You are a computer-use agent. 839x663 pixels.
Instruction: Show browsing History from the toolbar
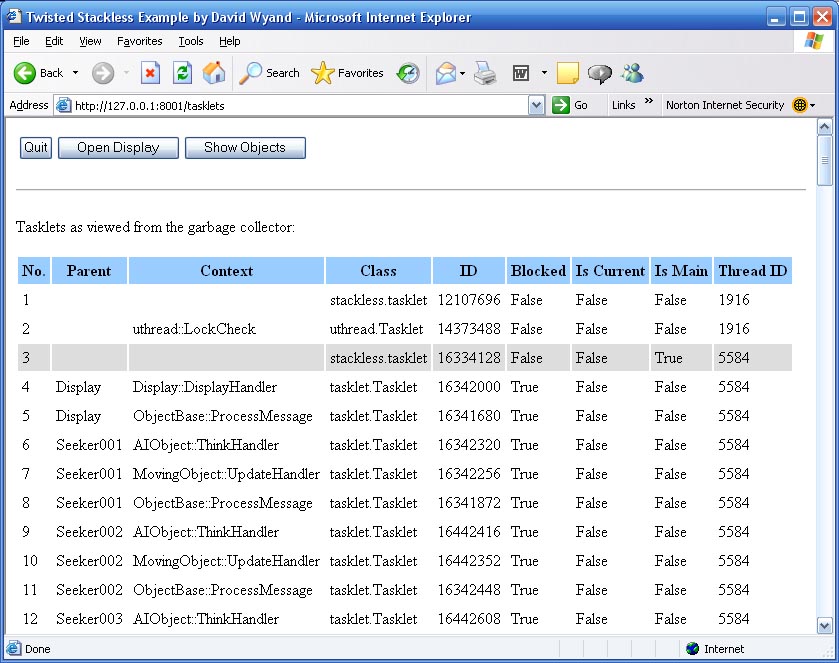pos(408,73)
